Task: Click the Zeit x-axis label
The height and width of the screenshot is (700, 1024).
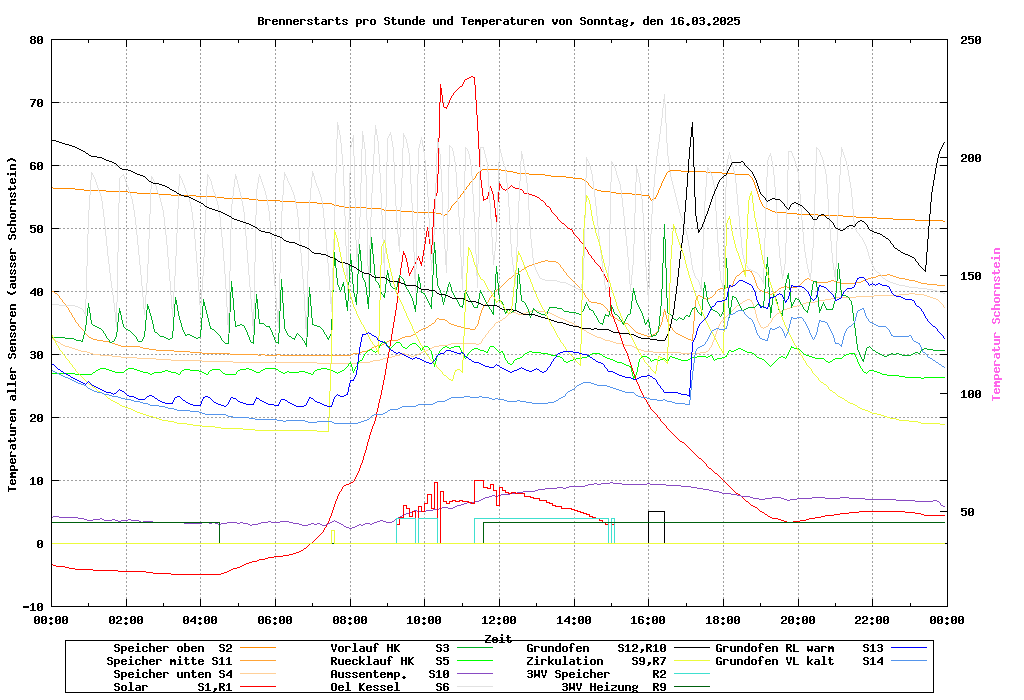Action: tap(498, 638)
